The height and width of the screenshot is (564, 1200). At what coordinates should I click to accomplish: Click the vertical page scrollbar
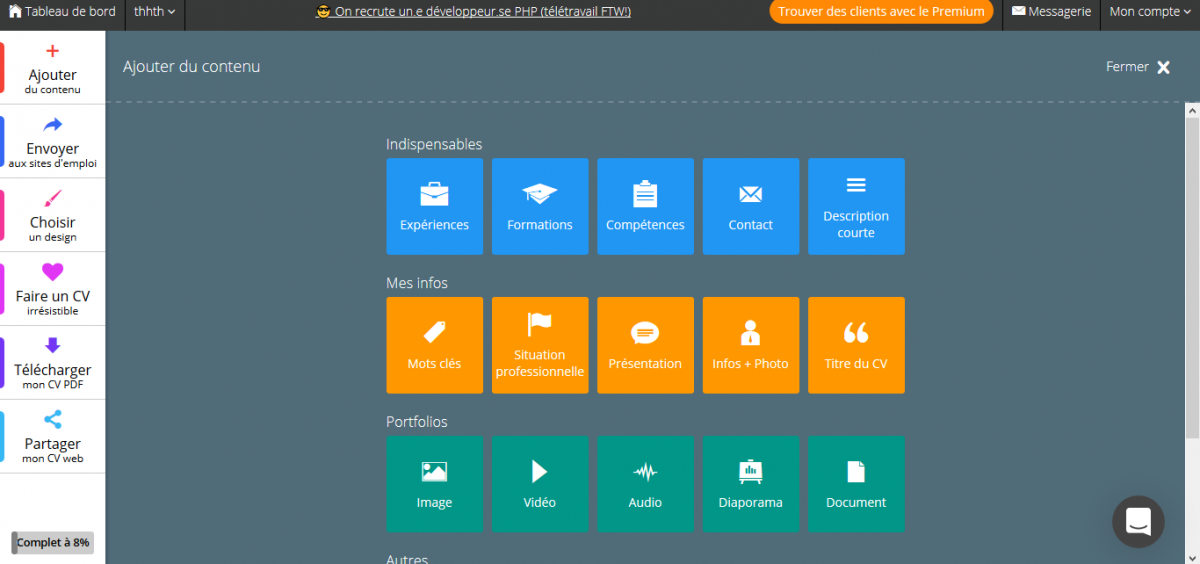[x=1192, y=270]
